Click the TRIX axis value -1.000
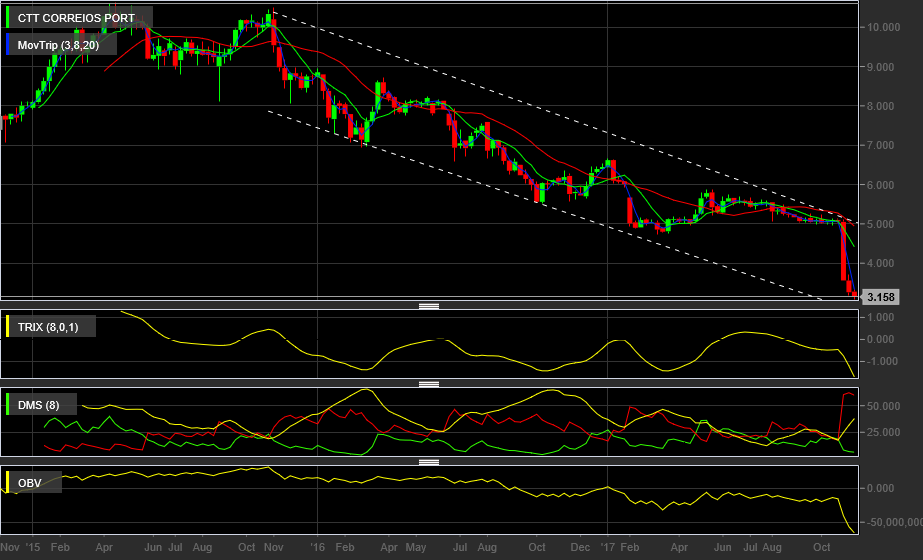Screen dimensions: 923x560 (881, 362)
